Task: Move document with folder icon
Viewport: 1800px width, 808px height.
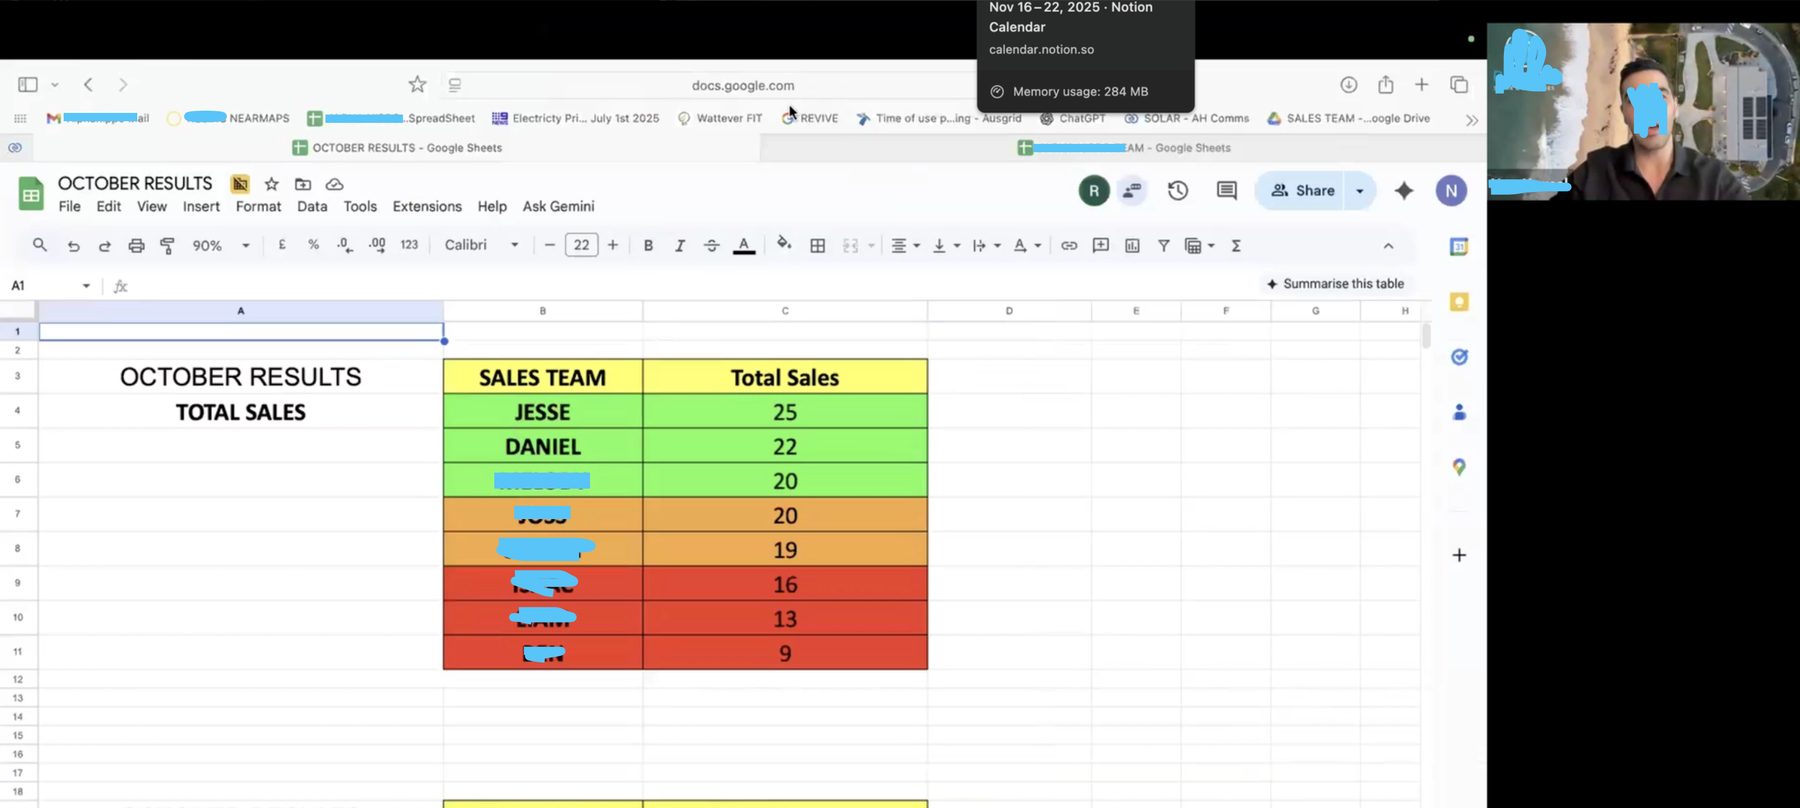Action: pos(303,184)
